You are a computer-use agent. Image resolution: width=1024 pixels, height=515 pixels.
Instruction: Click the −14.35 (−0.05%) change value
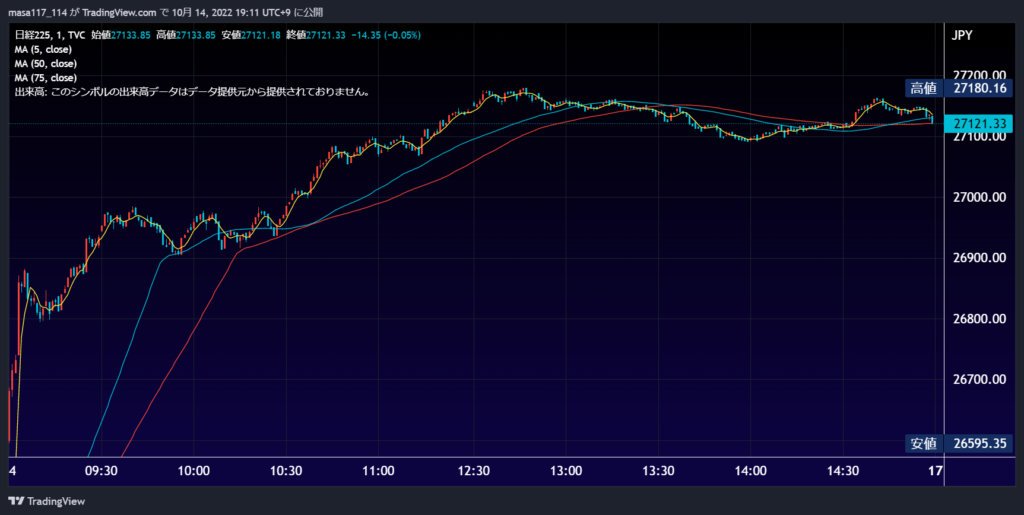pos(385,35)
